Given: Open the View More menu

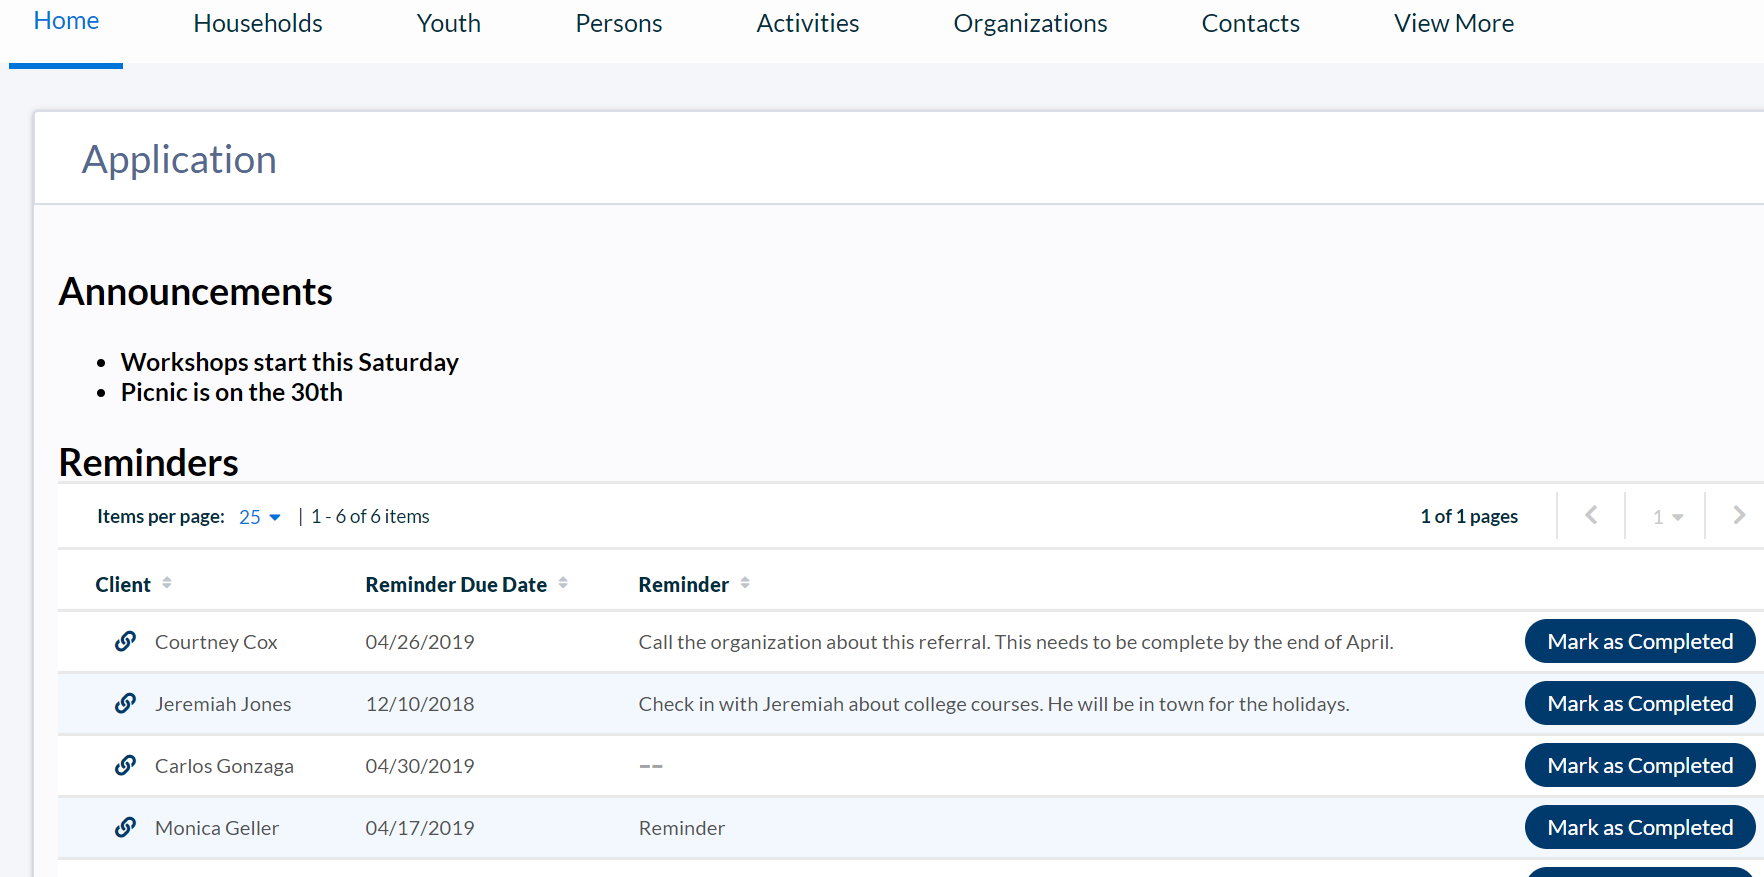Looking at the screenshot, I should (x=1453, y=23).
